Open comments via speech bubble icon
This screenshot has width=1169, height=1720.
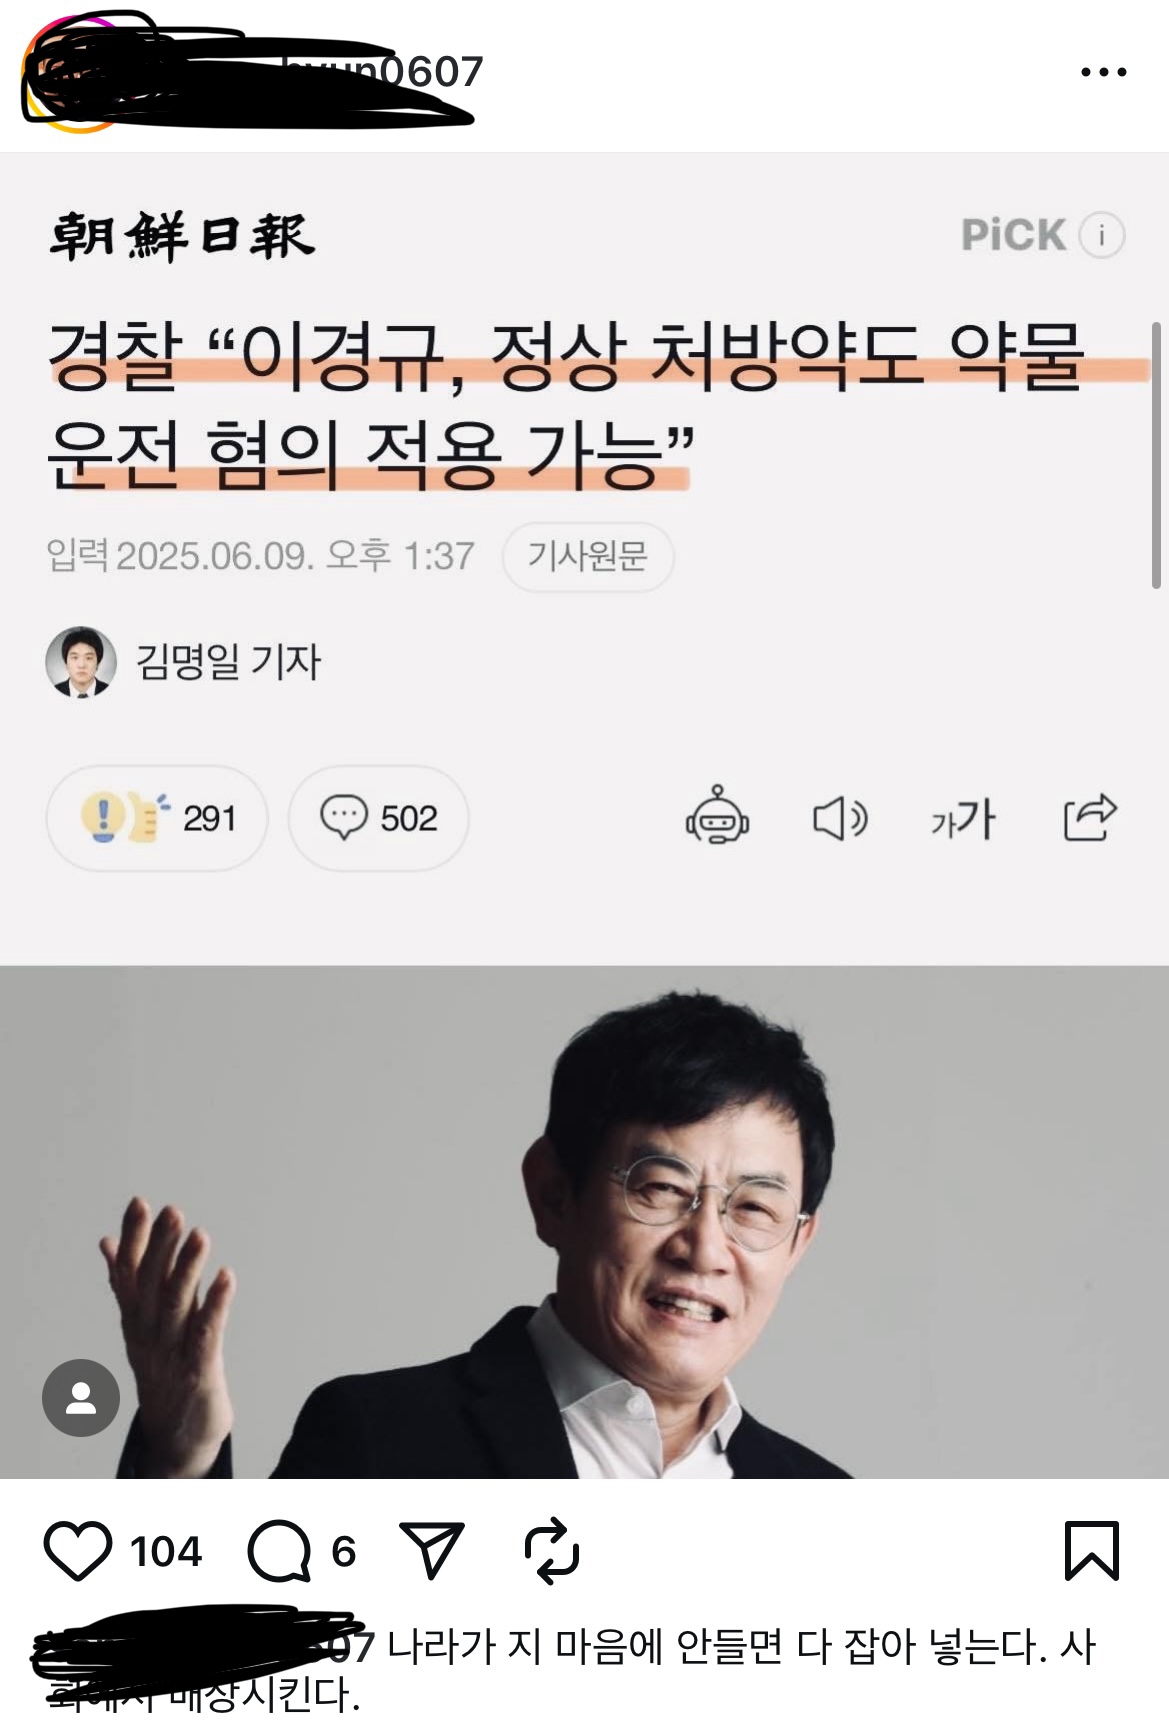point(279,1551)
